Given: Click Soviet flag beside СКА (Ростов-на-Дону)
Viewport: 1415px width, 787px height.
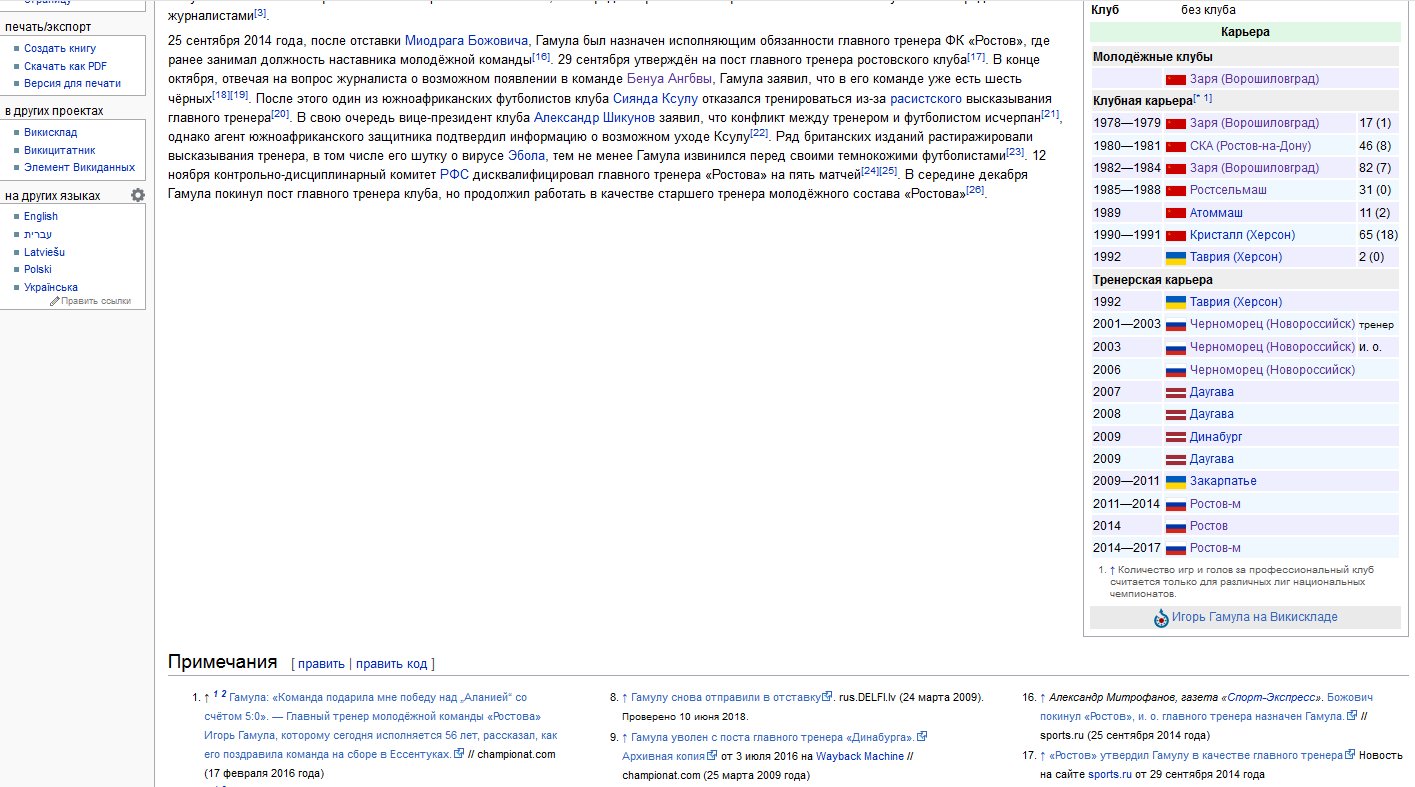Looking at the screenshot, I should coord(1176,146).
